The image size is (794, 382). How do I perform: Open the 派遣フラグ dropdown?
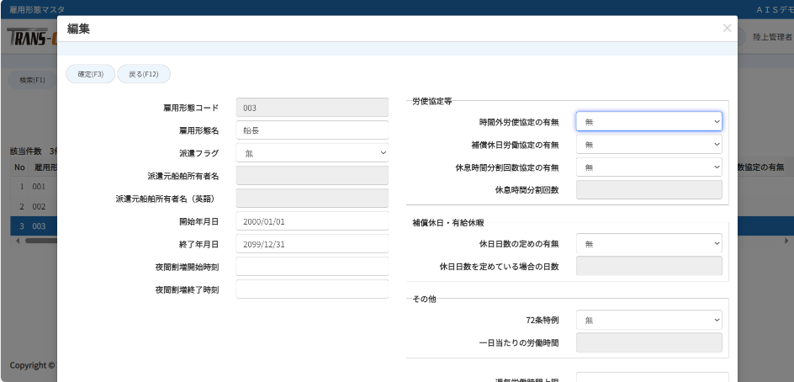(312, 152)
